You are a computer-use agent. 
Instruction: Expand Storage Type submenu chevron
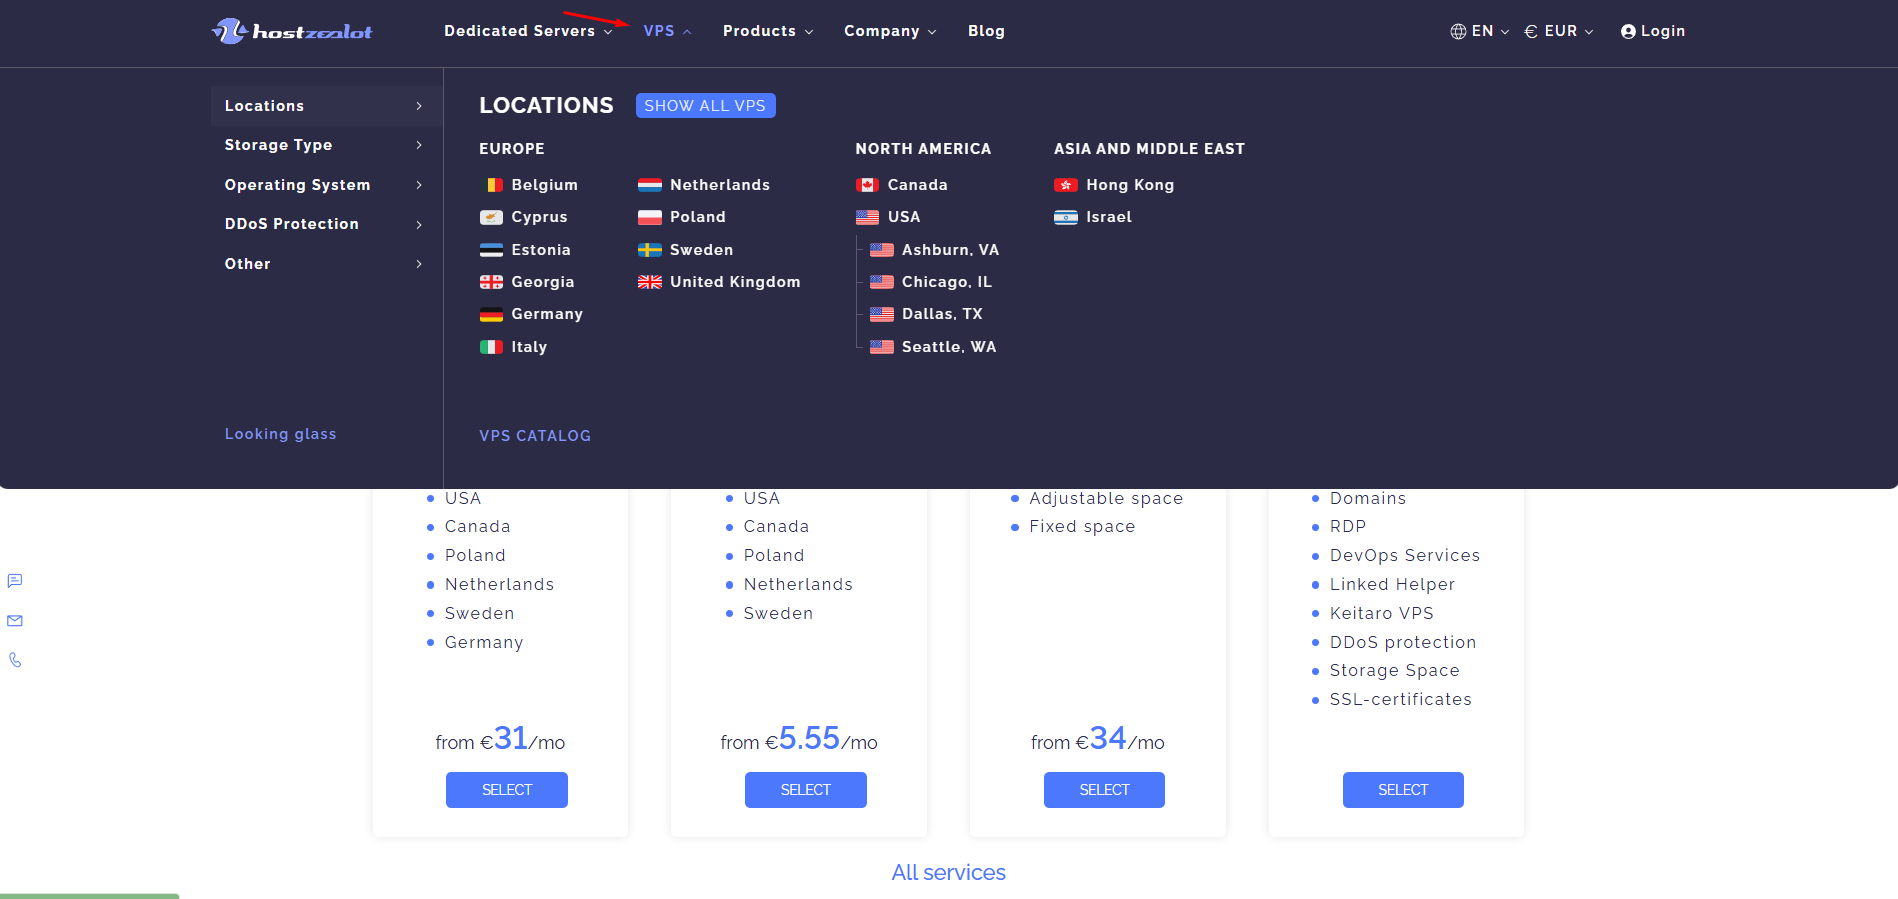pos(419,145)
